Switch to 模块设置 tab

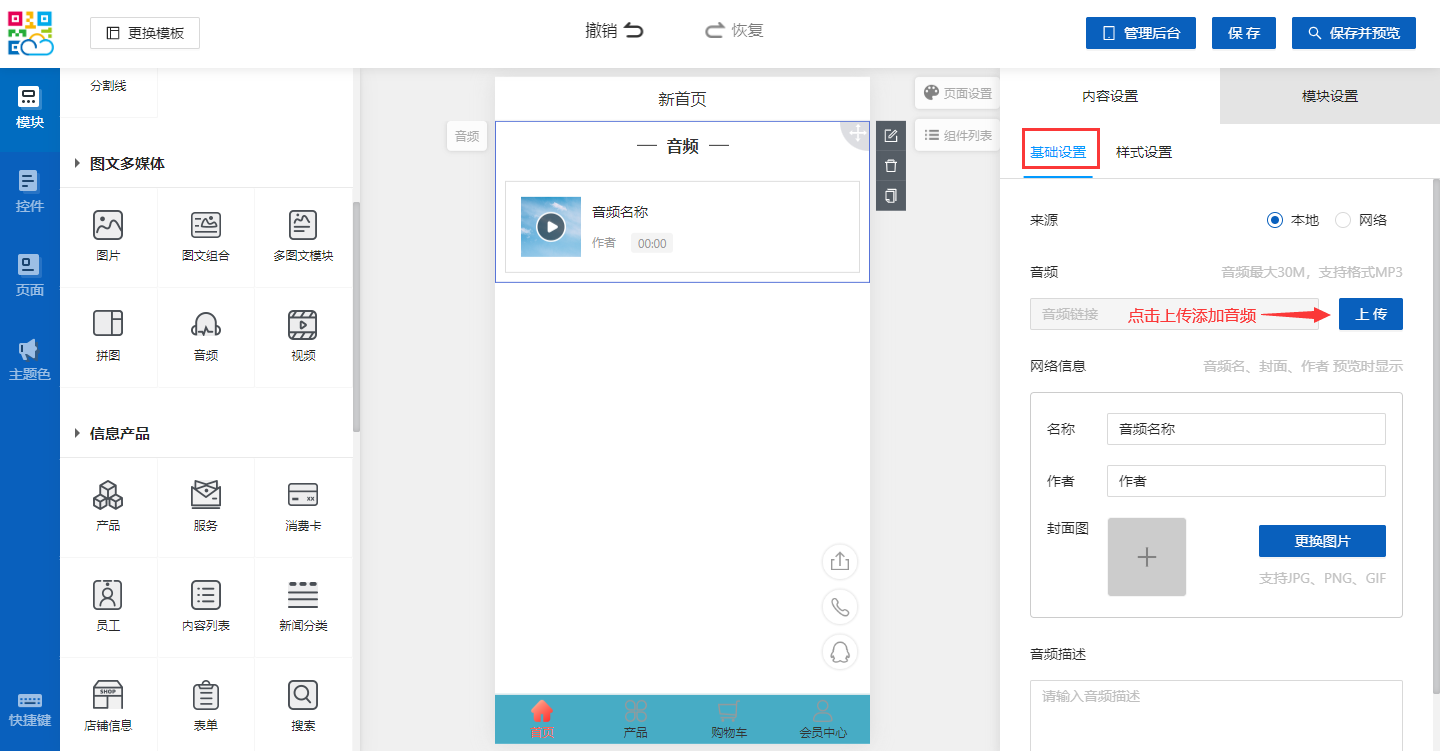tap(1329, 96)
